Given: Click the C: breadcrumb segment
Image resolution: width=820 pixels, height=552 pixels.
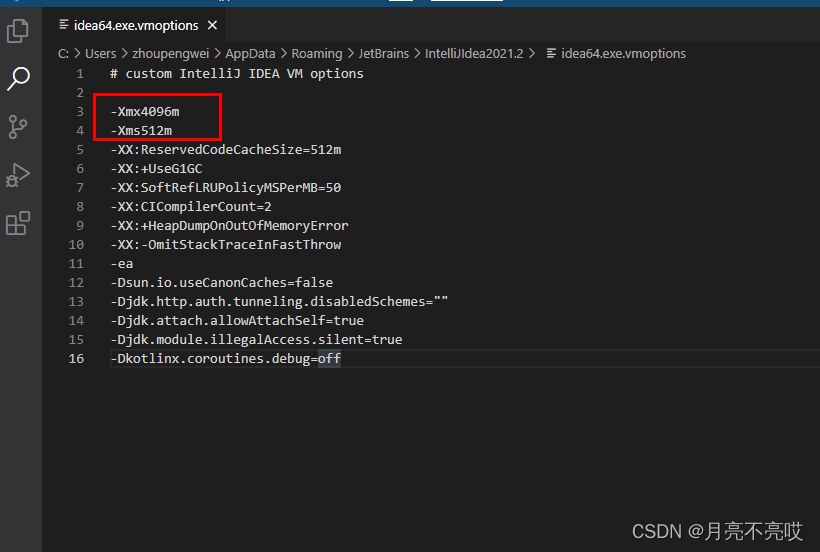Looking at the screenshot, I should tap(63, 53).
